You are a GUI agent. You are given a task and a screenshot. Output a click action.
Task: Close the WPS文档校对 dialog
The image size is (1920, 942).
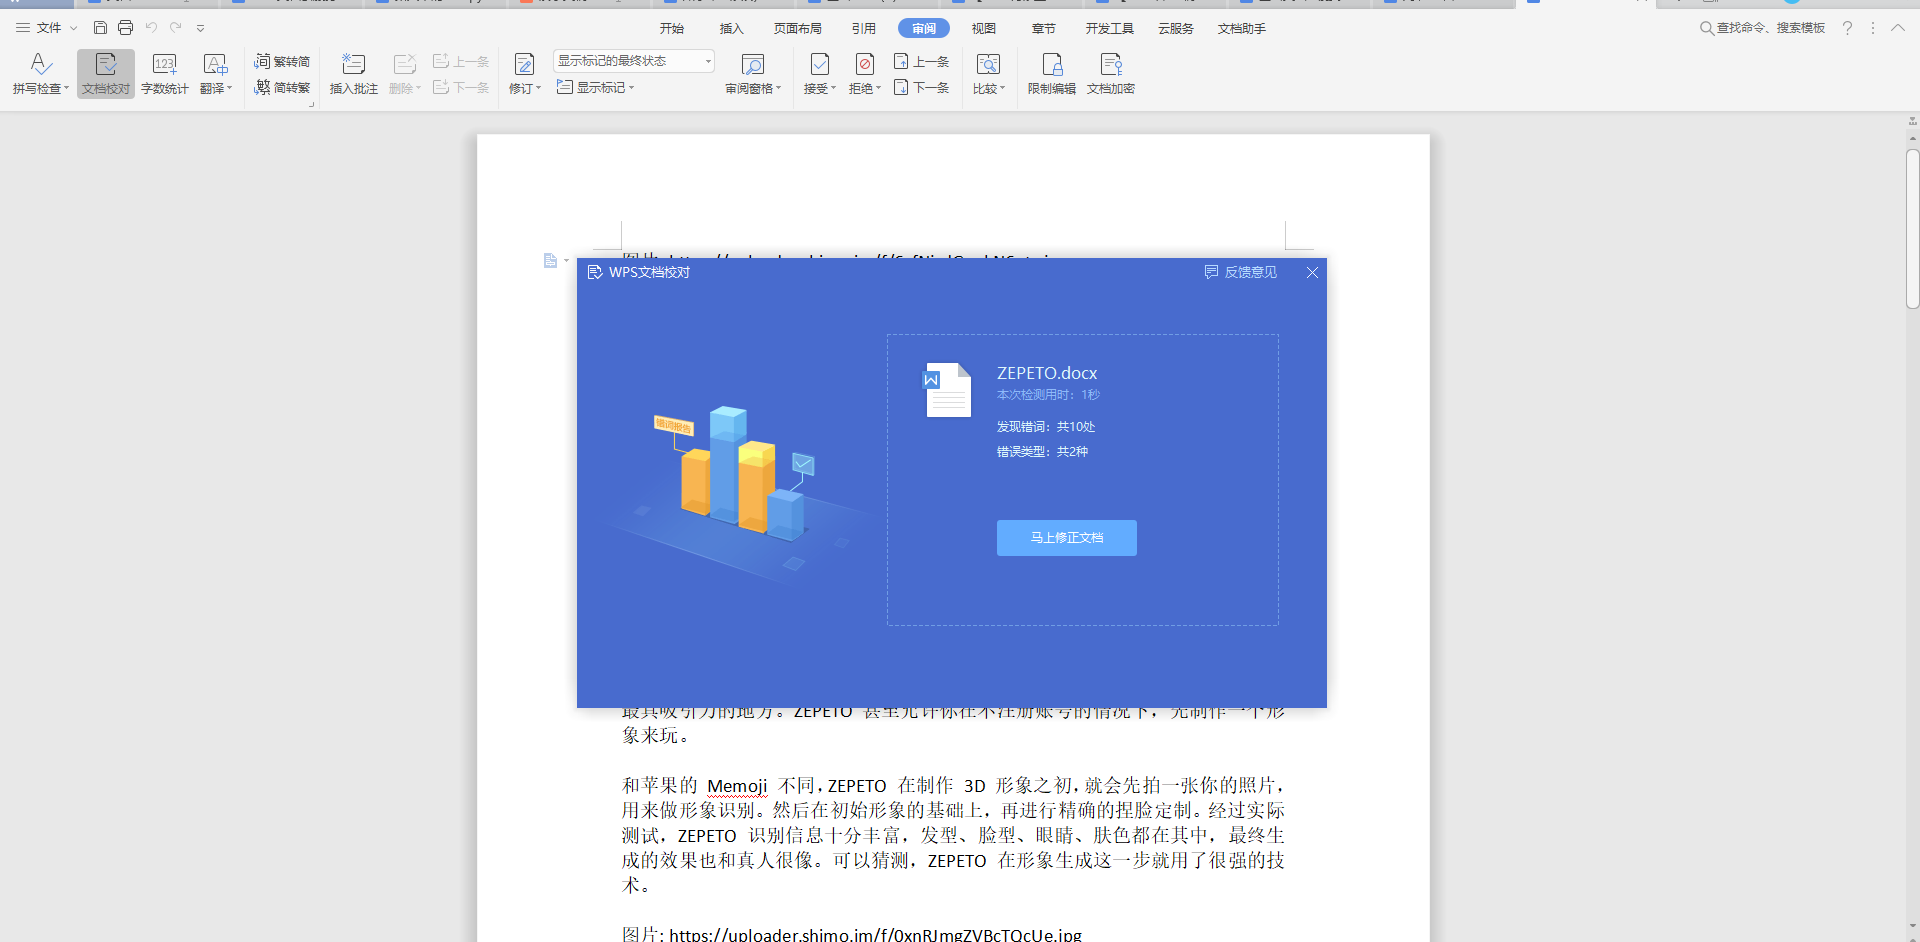pyautogui.click(x=1312, y=272)
